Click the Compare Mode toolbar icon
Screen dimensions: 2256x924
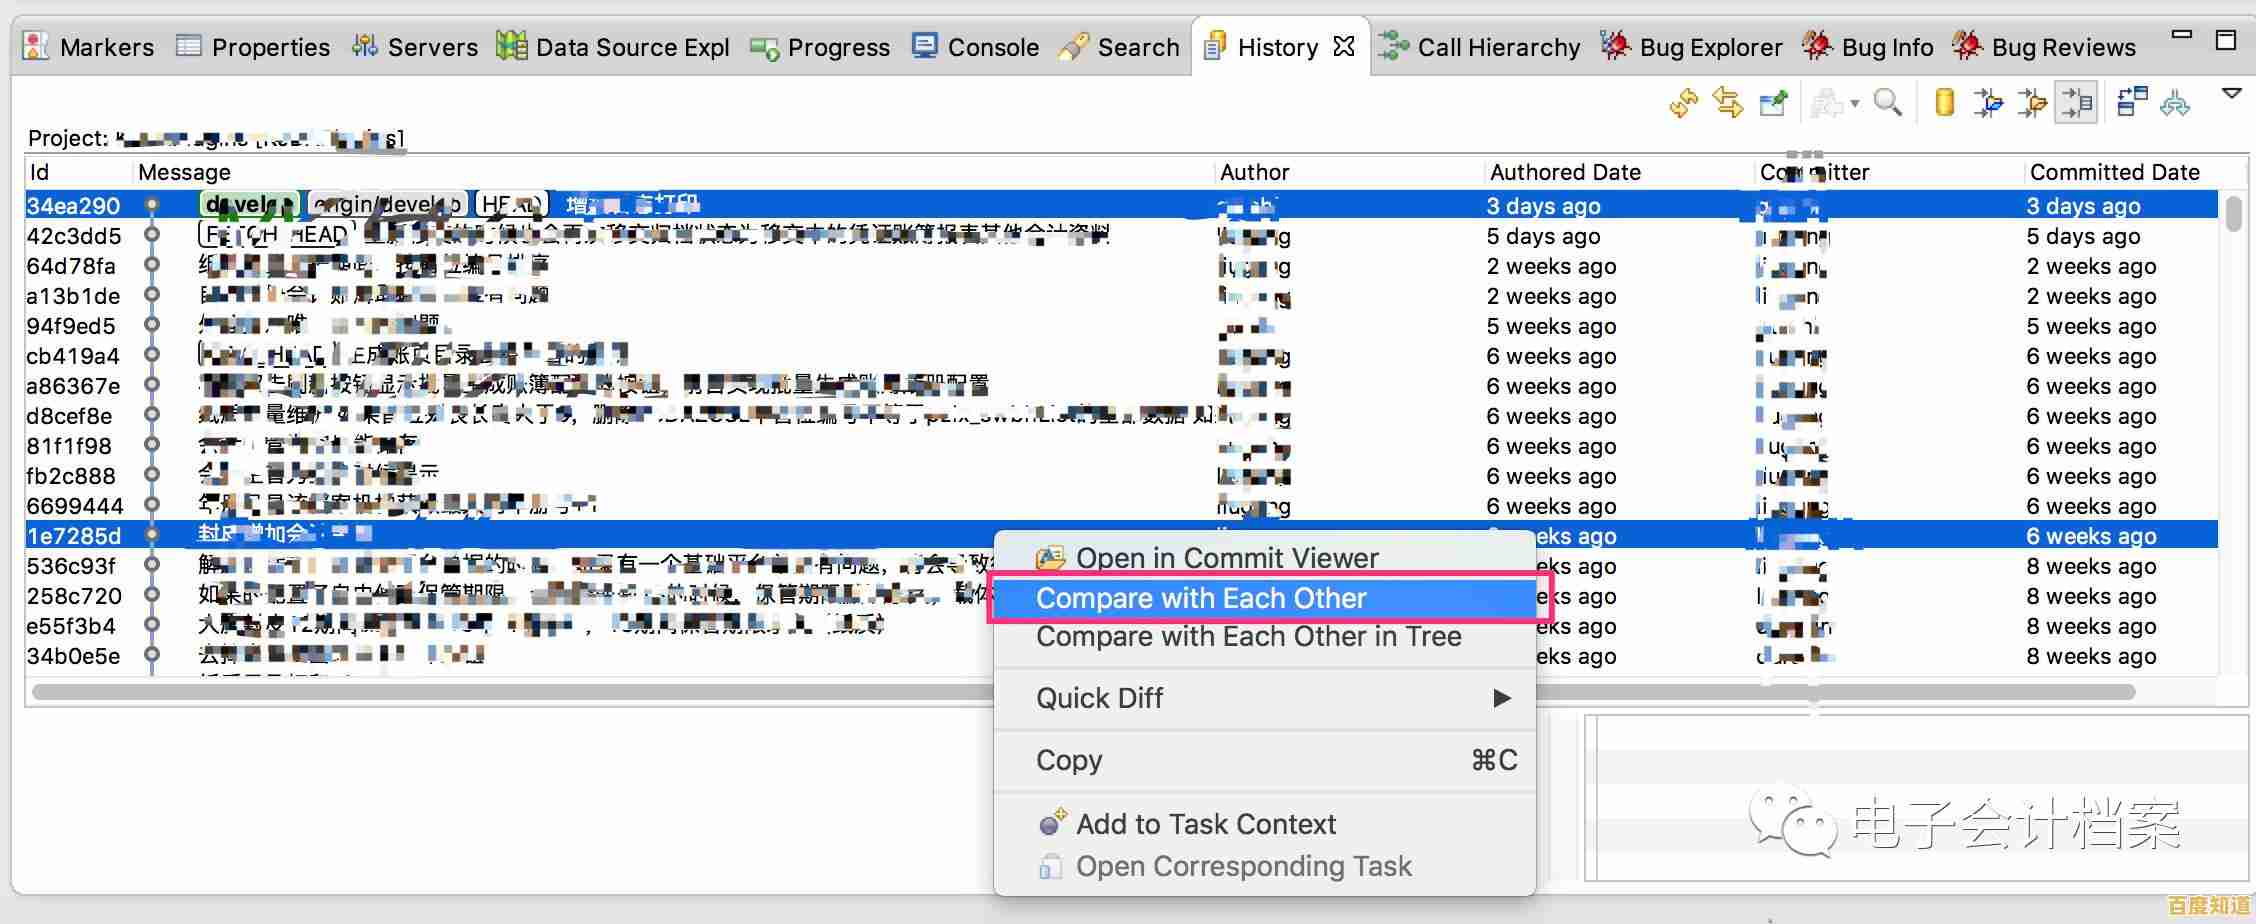(x=2130, y=103)
